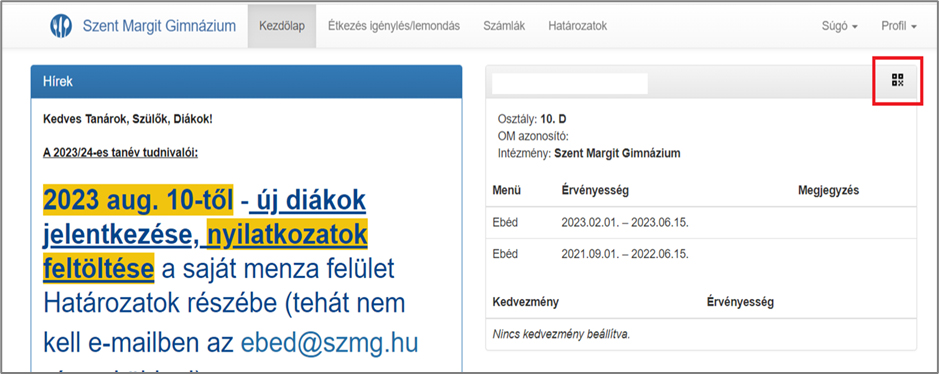Click the Osztály: 10. D line
939x374 pixels.
(532, 119)
